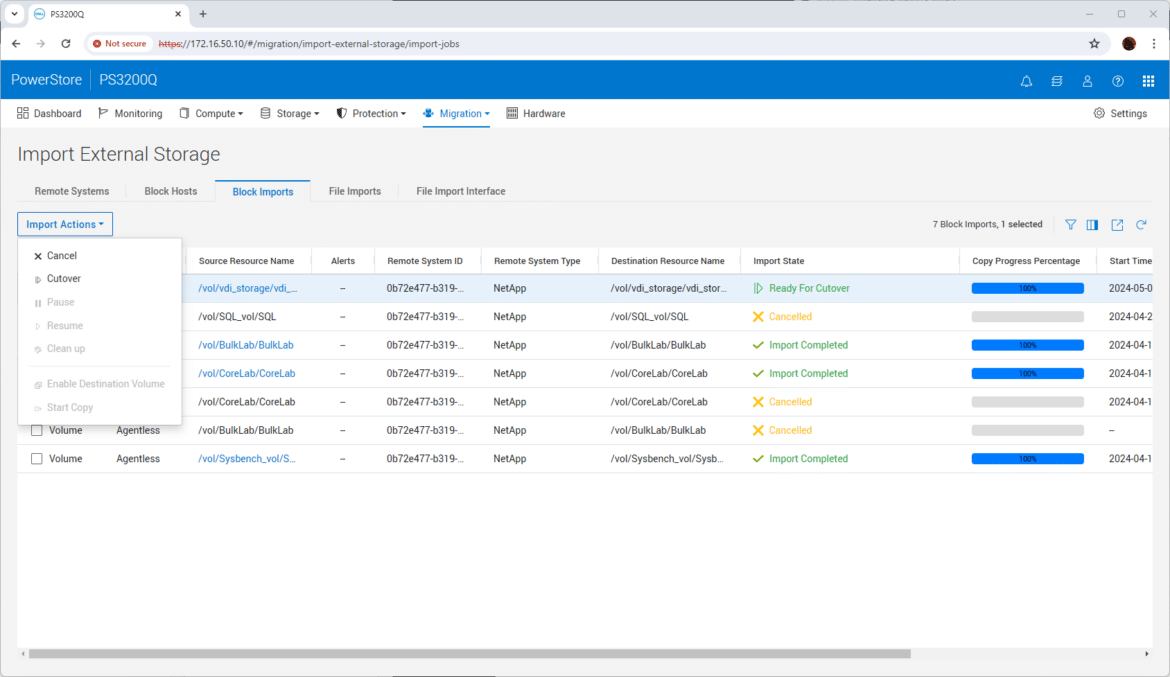Choose Enable Destination Volume menu entry
Viewport: 1170px width, 677px height.
(99, 384)
